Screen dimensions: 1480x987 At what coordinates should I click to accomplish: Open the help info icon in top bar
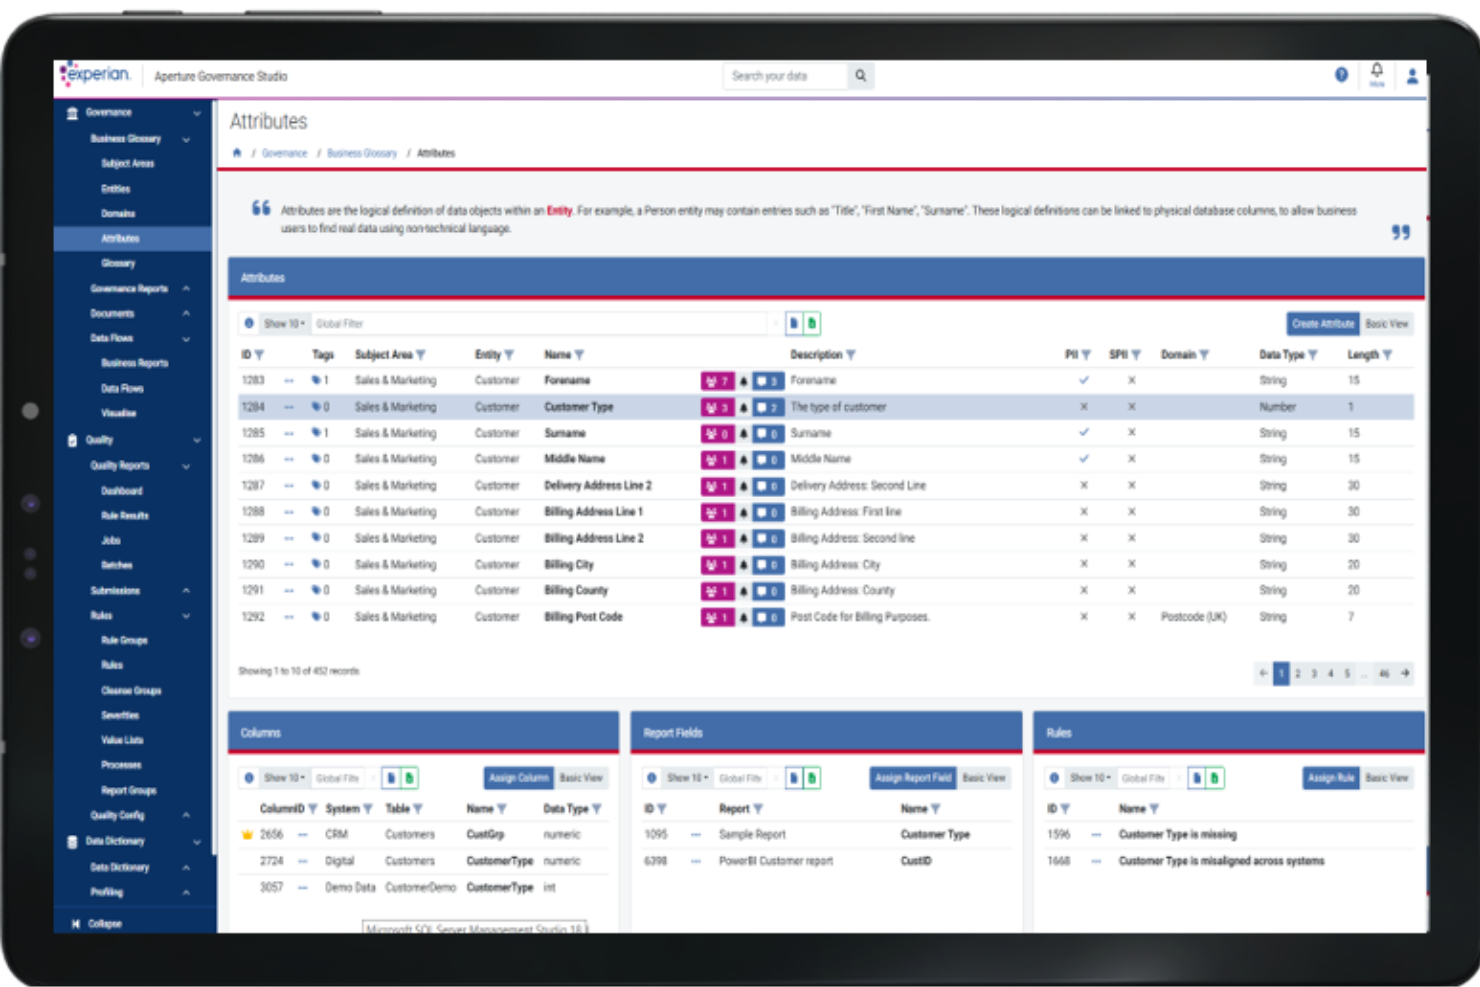(1341, 74)
